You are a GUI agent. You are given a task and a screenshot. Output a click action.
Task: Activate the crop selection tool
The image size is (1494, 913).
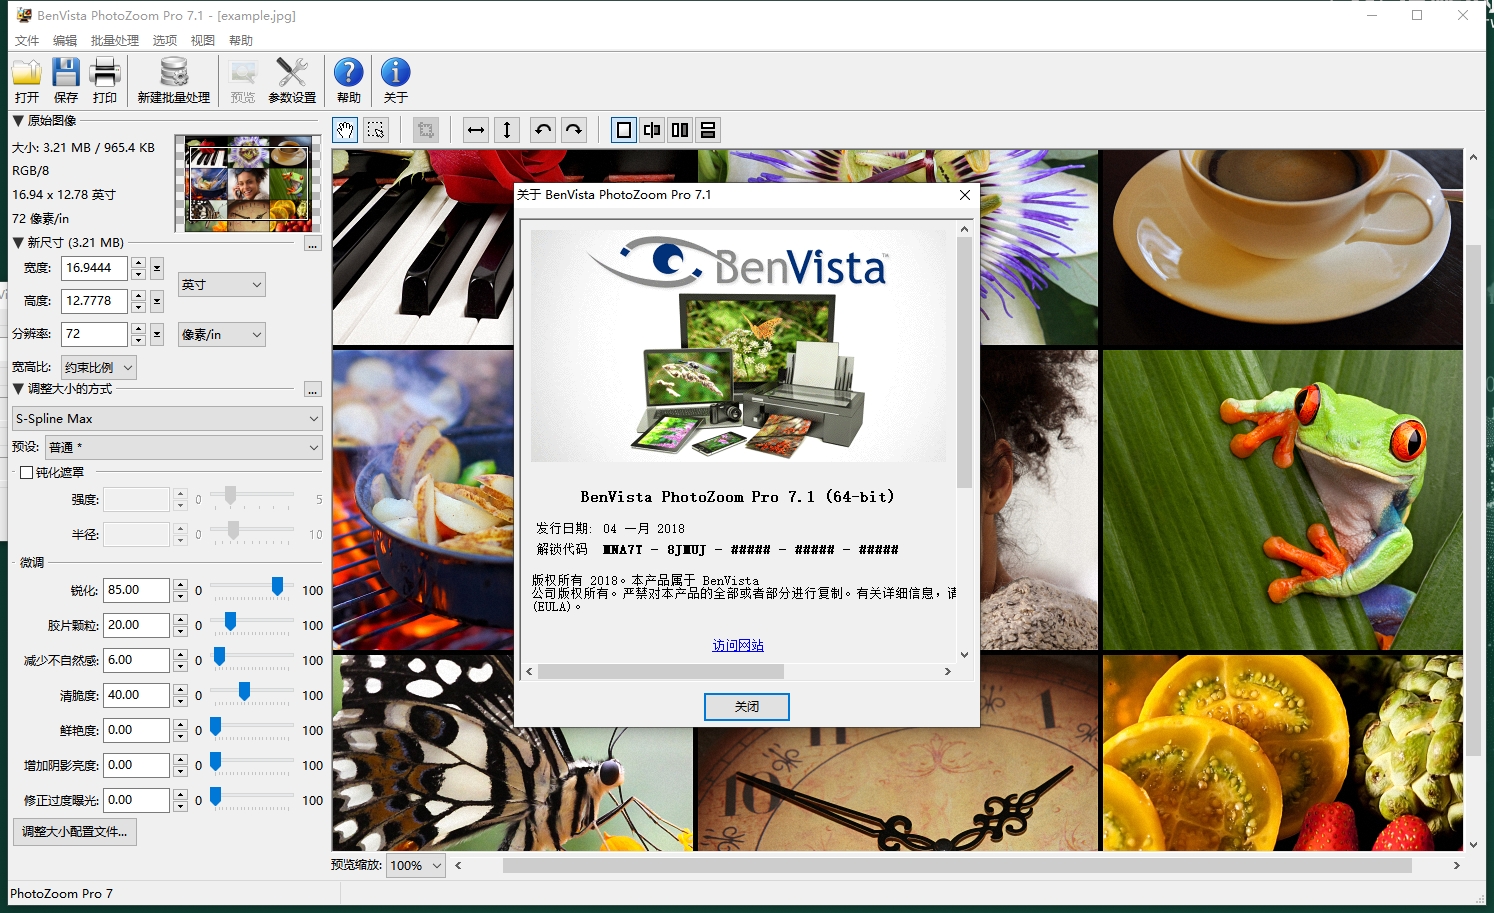point(375,129)
